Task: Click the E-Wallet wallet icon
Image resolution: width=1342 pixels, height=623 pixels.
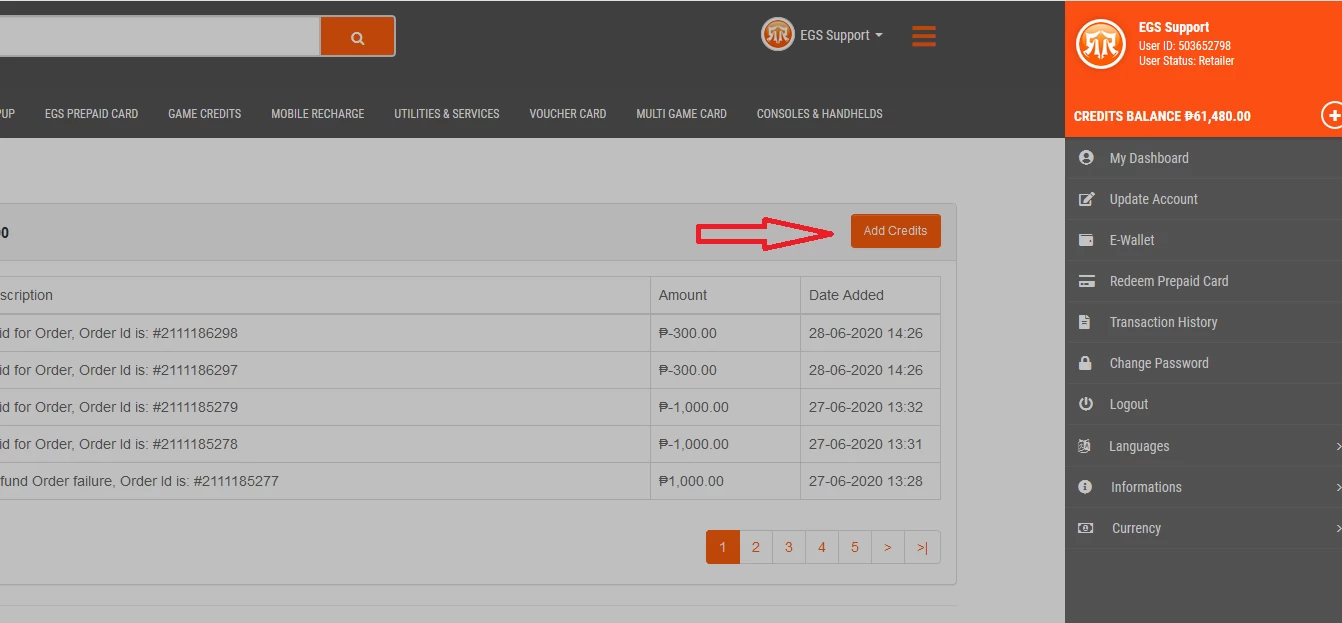Action: [1086, 240]
